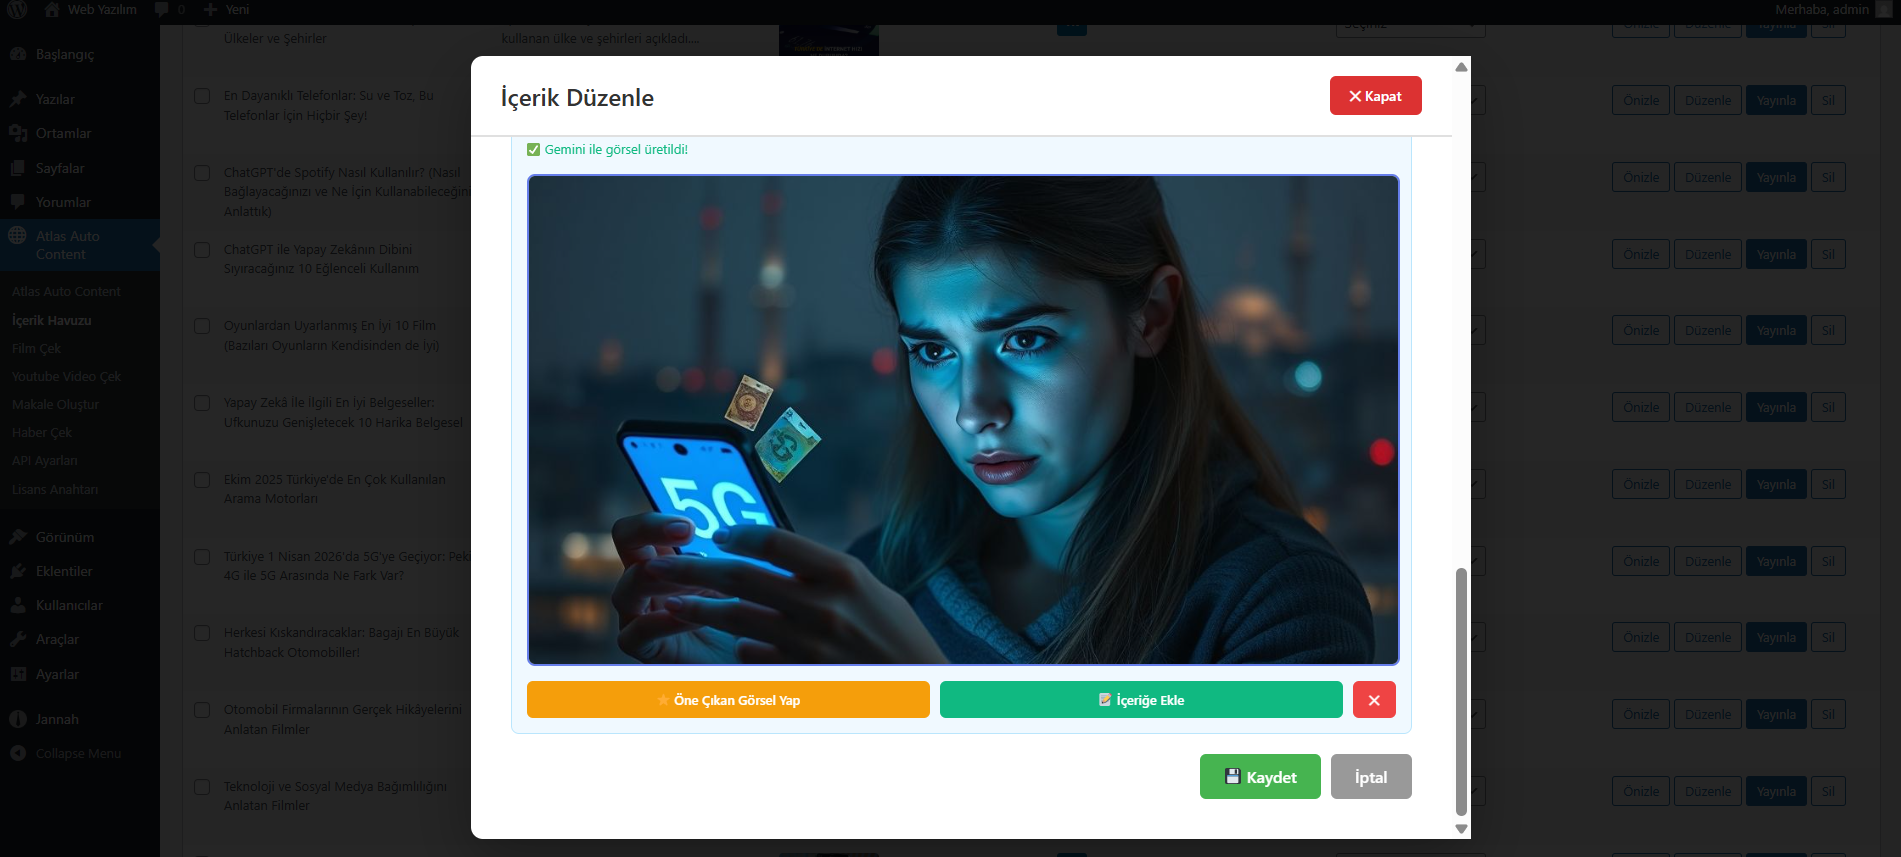Open Youtube Video Çek submenu item
This screenshot has width=1901, height=857.
(66, 376)
